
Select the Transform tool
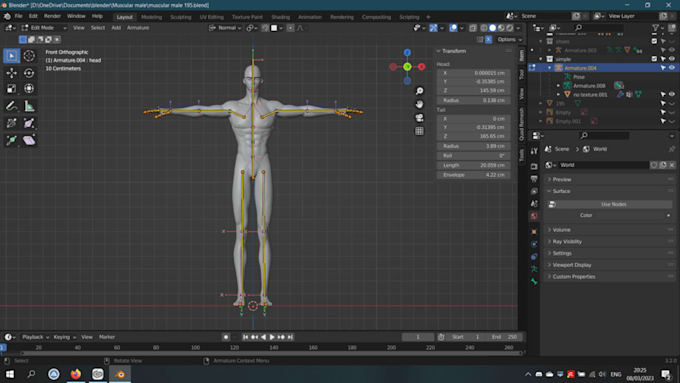tap(29, 88)
